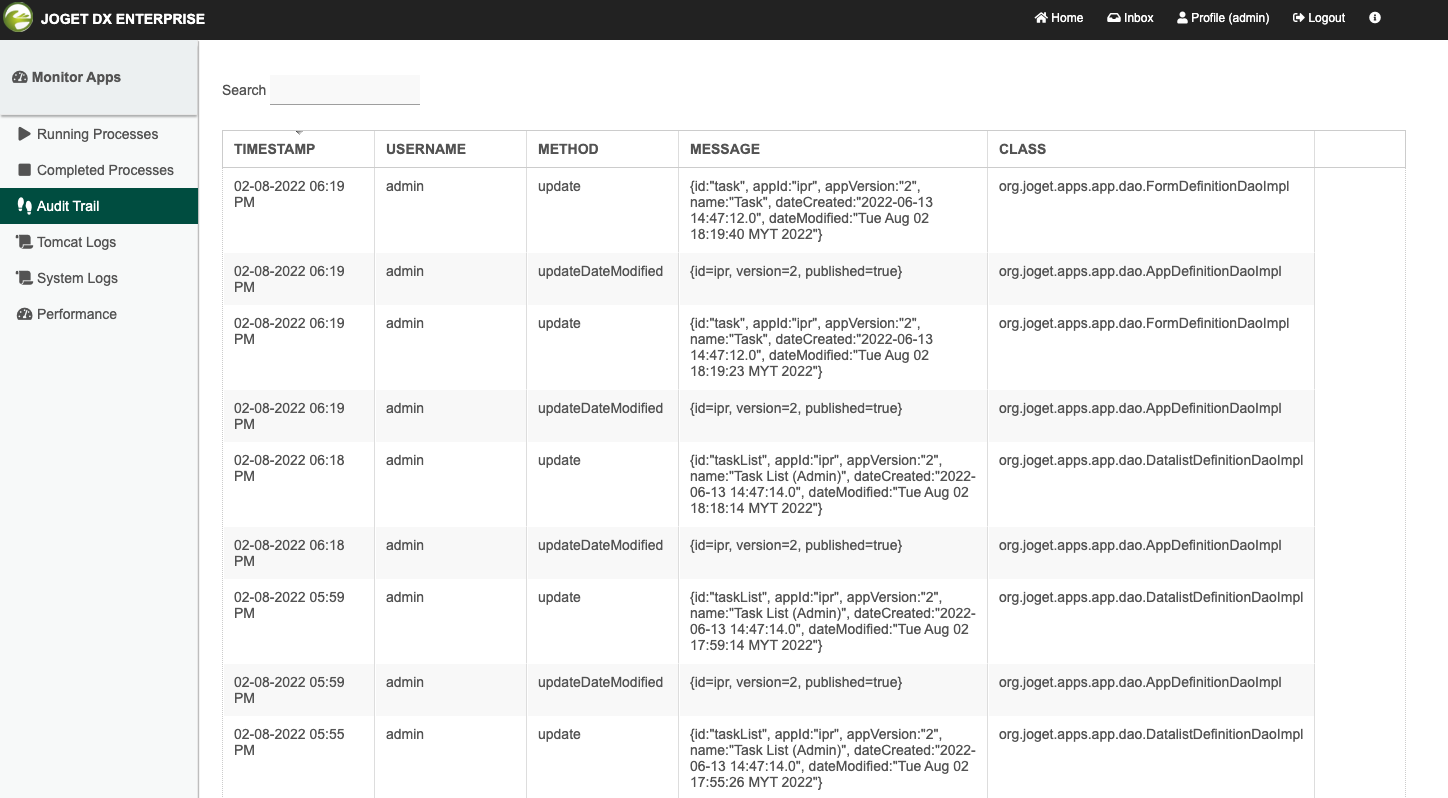The width and height of the screenshot is (1448, 798).
Task: Click the Logout exit icon
Action: [1299, 18]
